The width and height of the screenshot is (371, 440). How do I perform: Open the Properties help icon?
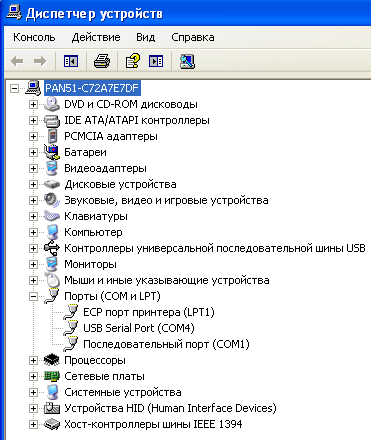click(133, 61)
